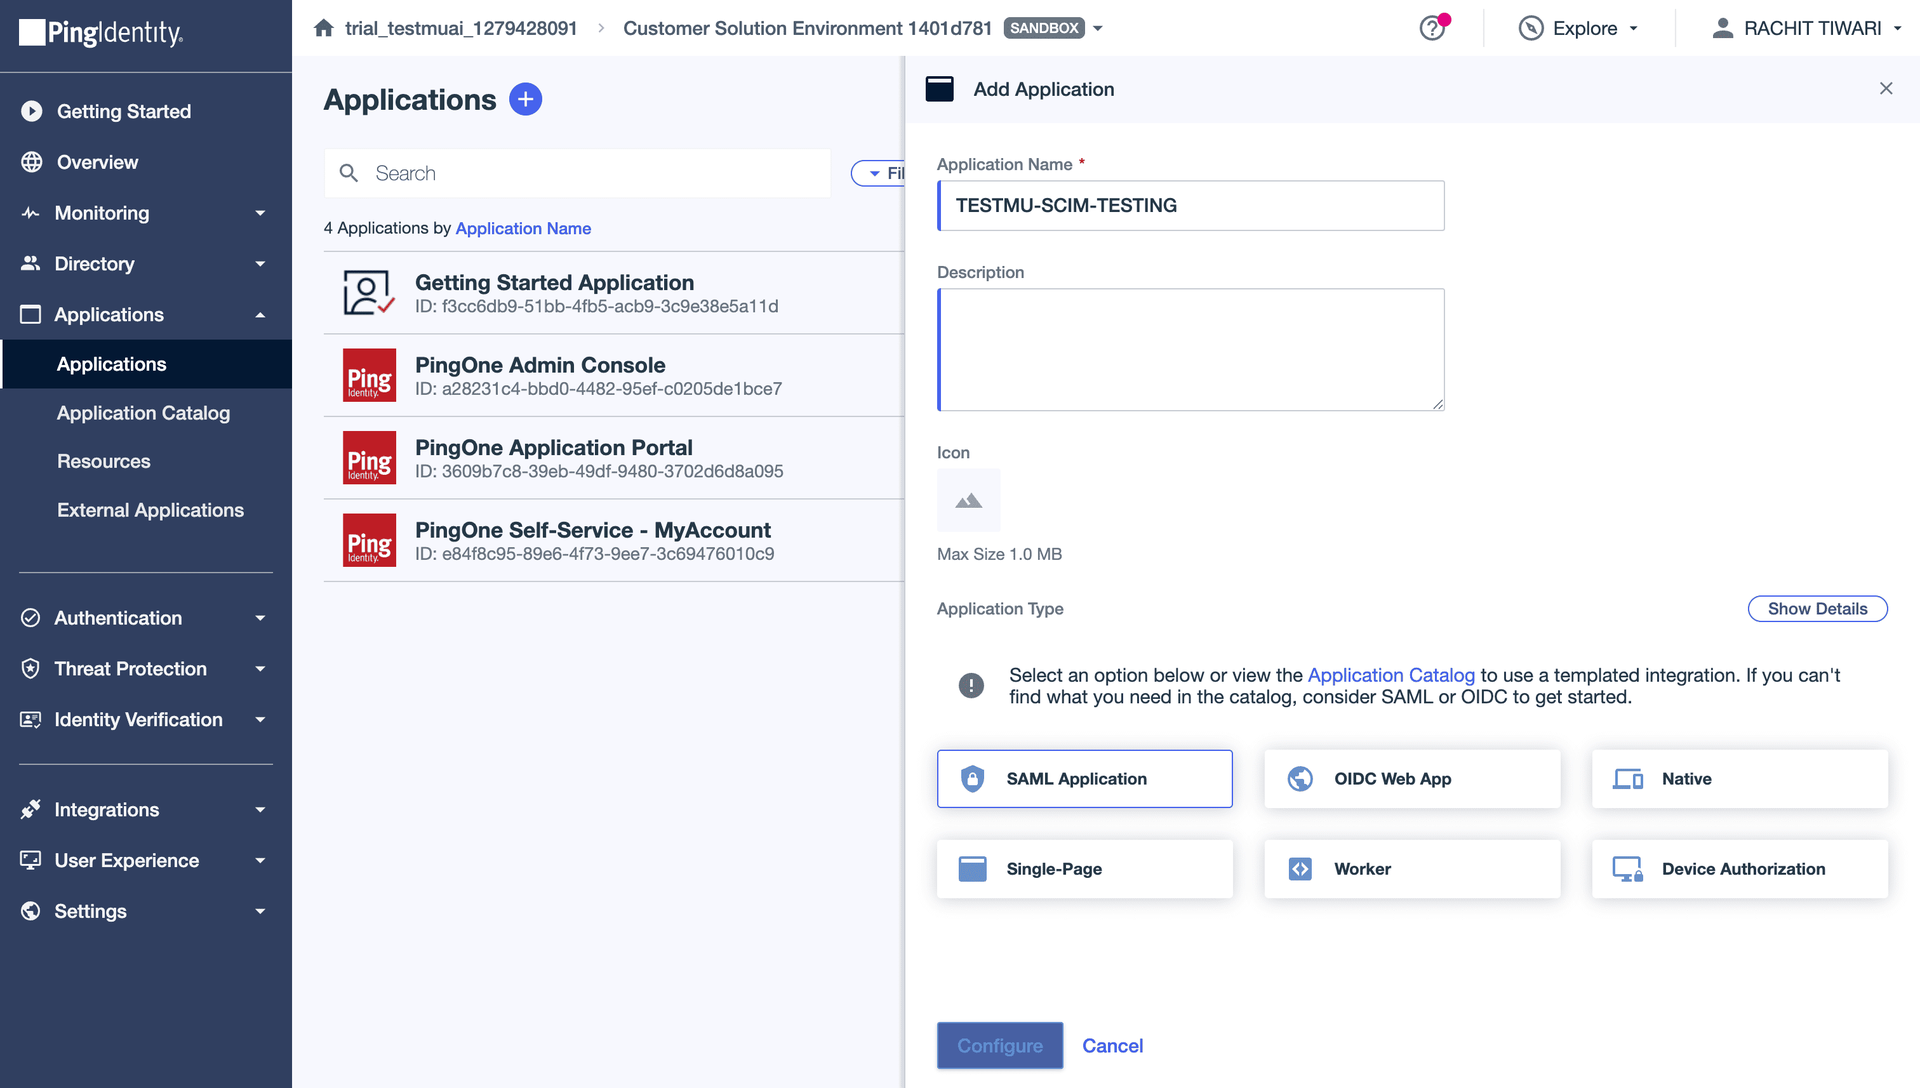Image resolution: width=1920 pixels, height=1088 pixels.
Task: Collapse the Applications sidebar section
Action: 258,314
